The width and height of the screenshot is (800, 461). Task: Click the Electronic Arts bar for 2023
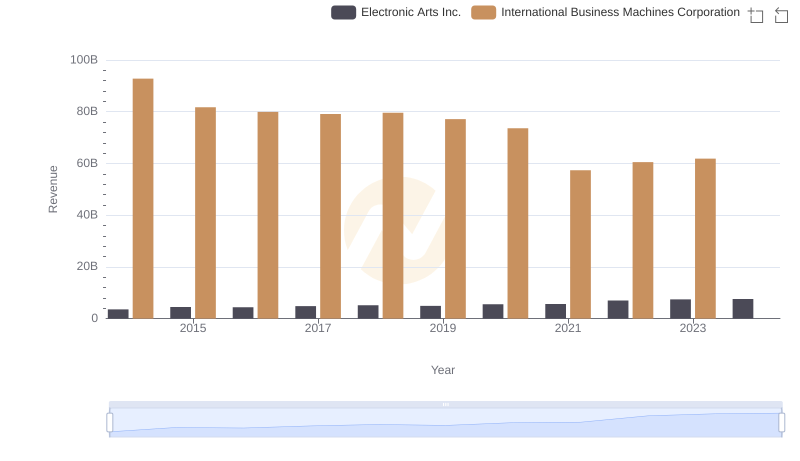pos(681,309)
